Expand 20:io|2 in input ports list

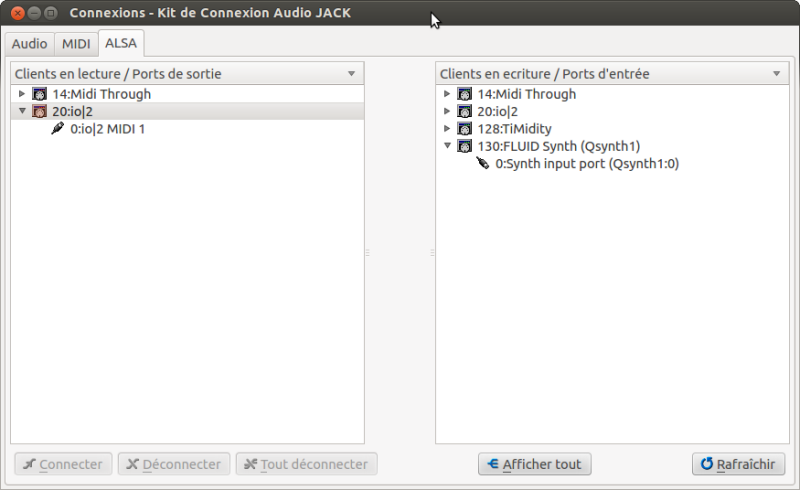coord(447,111)
